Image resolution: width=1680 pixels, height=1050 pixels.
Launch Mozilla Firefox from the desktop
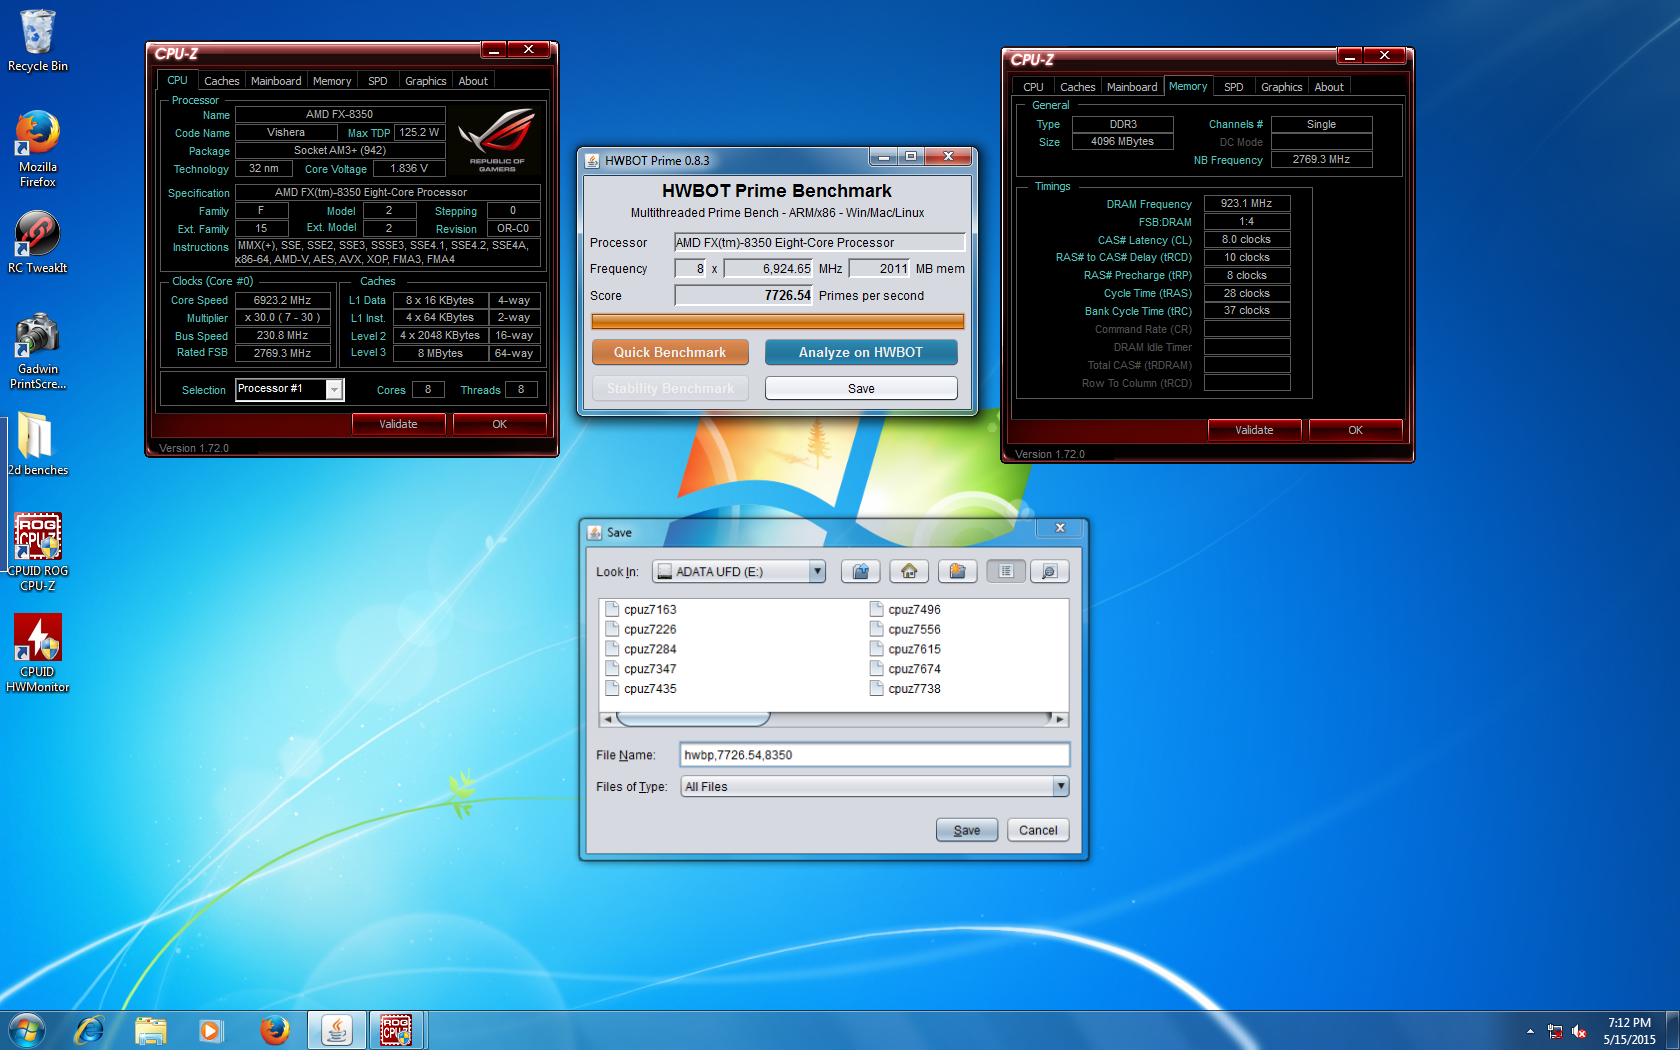coord(38,149)
